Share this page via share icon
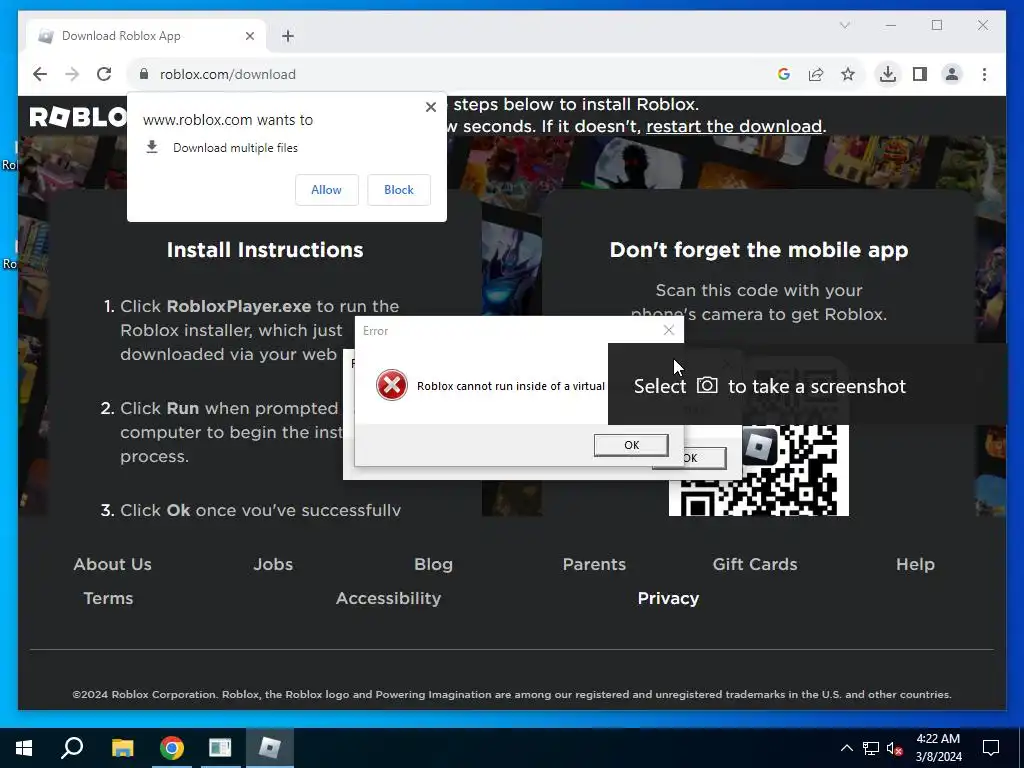1024x768 pixels. tap(816, 74)
